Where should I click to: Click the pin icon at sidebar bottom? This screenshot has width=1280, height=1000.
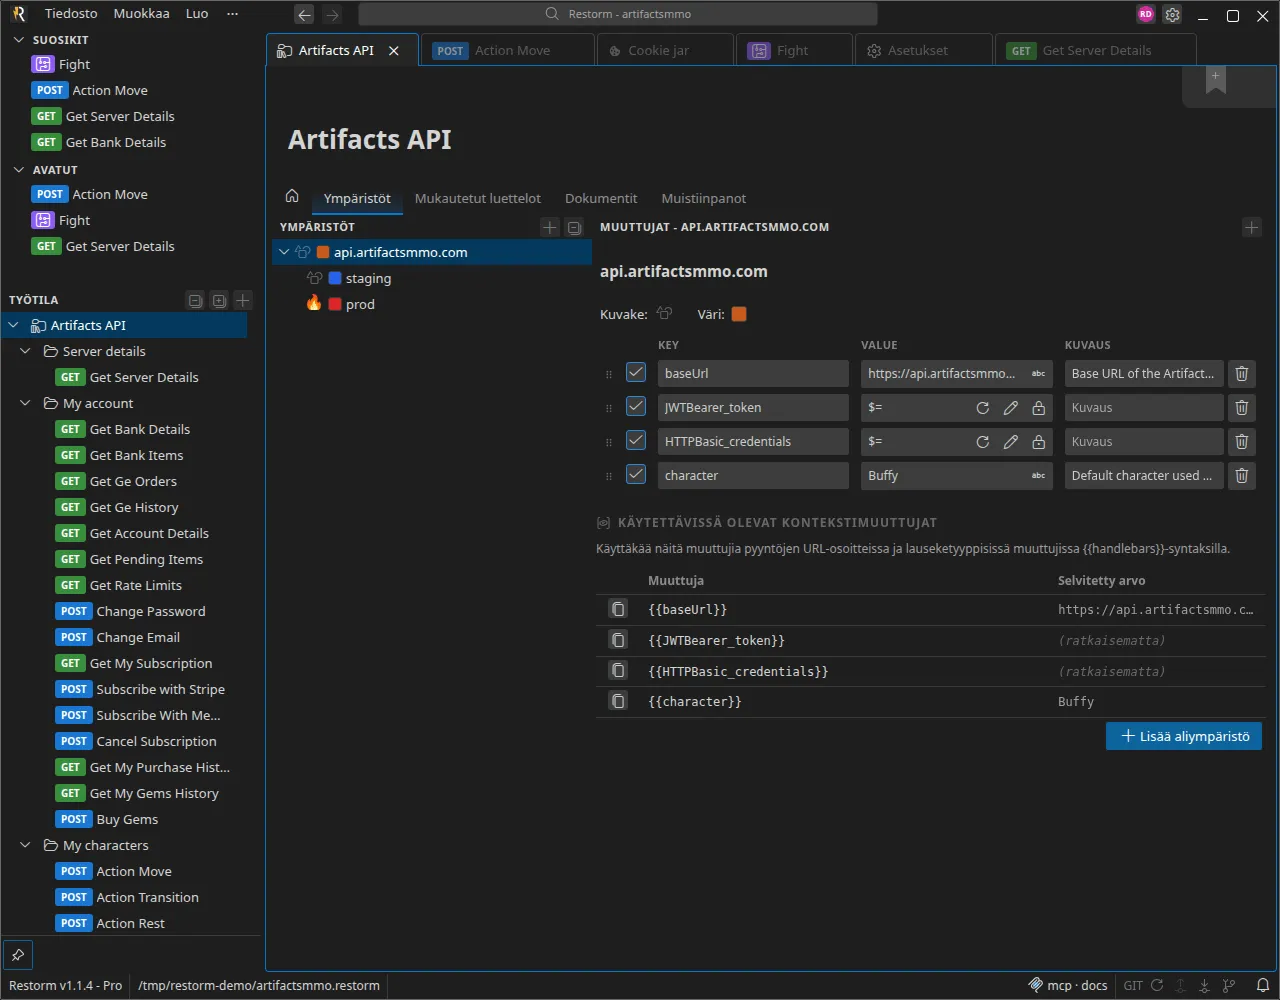point(18,955)
